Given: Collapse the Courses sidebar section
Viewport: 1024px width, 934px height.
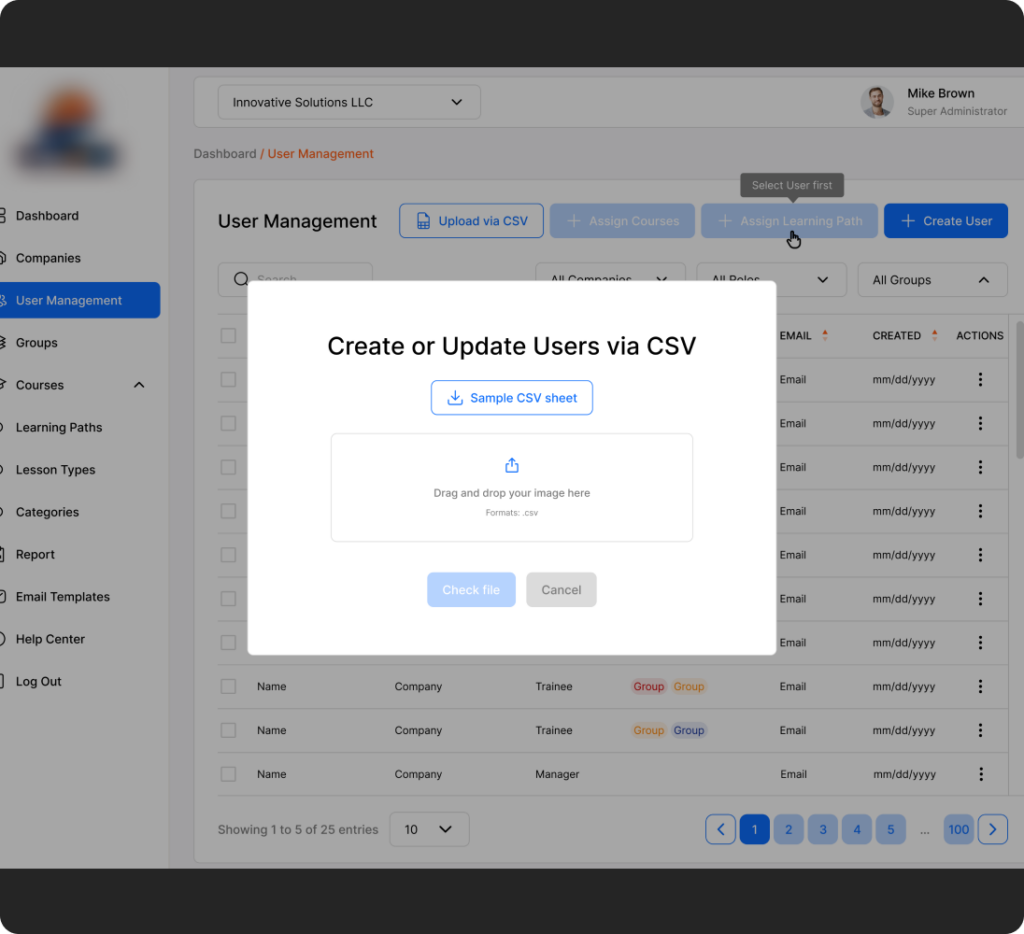Looking at the screenshot, I should (138, 385).
